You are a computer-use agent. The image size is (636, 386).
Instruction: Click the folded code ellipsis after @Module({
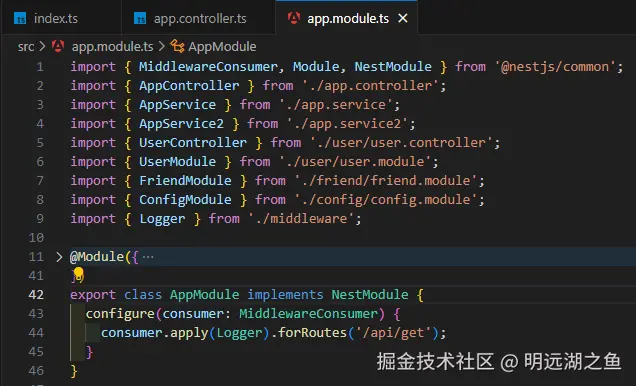(x=148, y=257)
